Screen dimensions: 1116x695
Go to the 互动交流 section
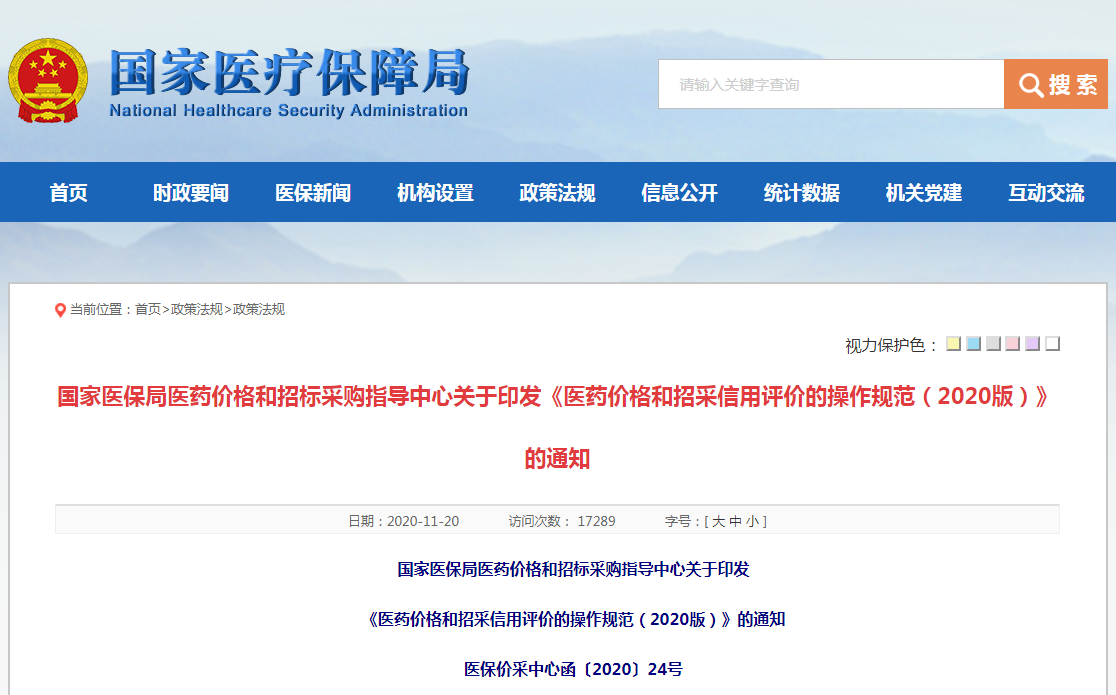click(1045, 193)
